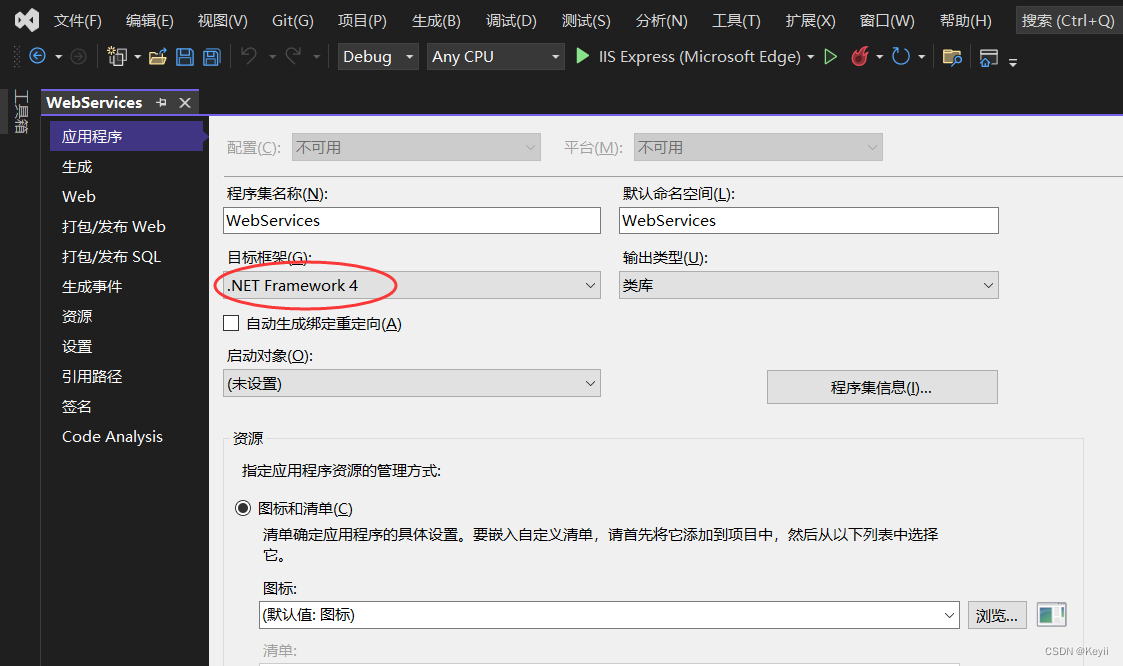Click the open file folder icon
This screenshot has height=666, width=1123.
click(x=158, y=57)
